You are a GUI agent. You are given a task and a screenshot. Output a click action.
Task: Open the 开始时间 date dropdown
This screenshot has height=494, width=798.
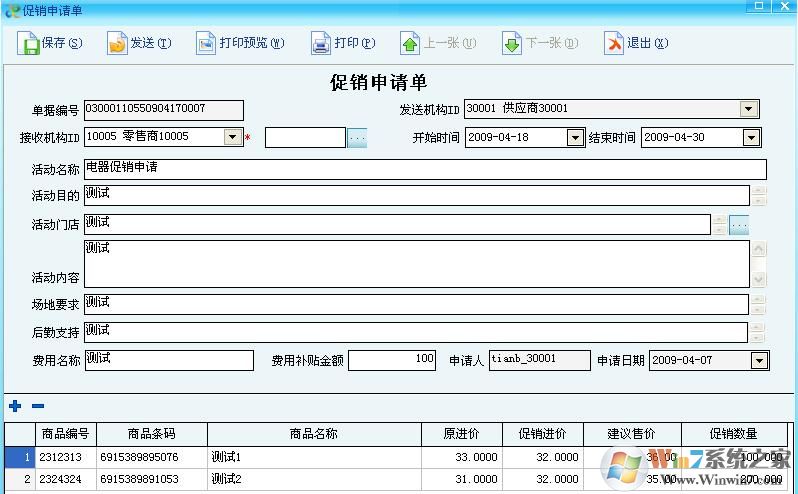pos(575,138)
